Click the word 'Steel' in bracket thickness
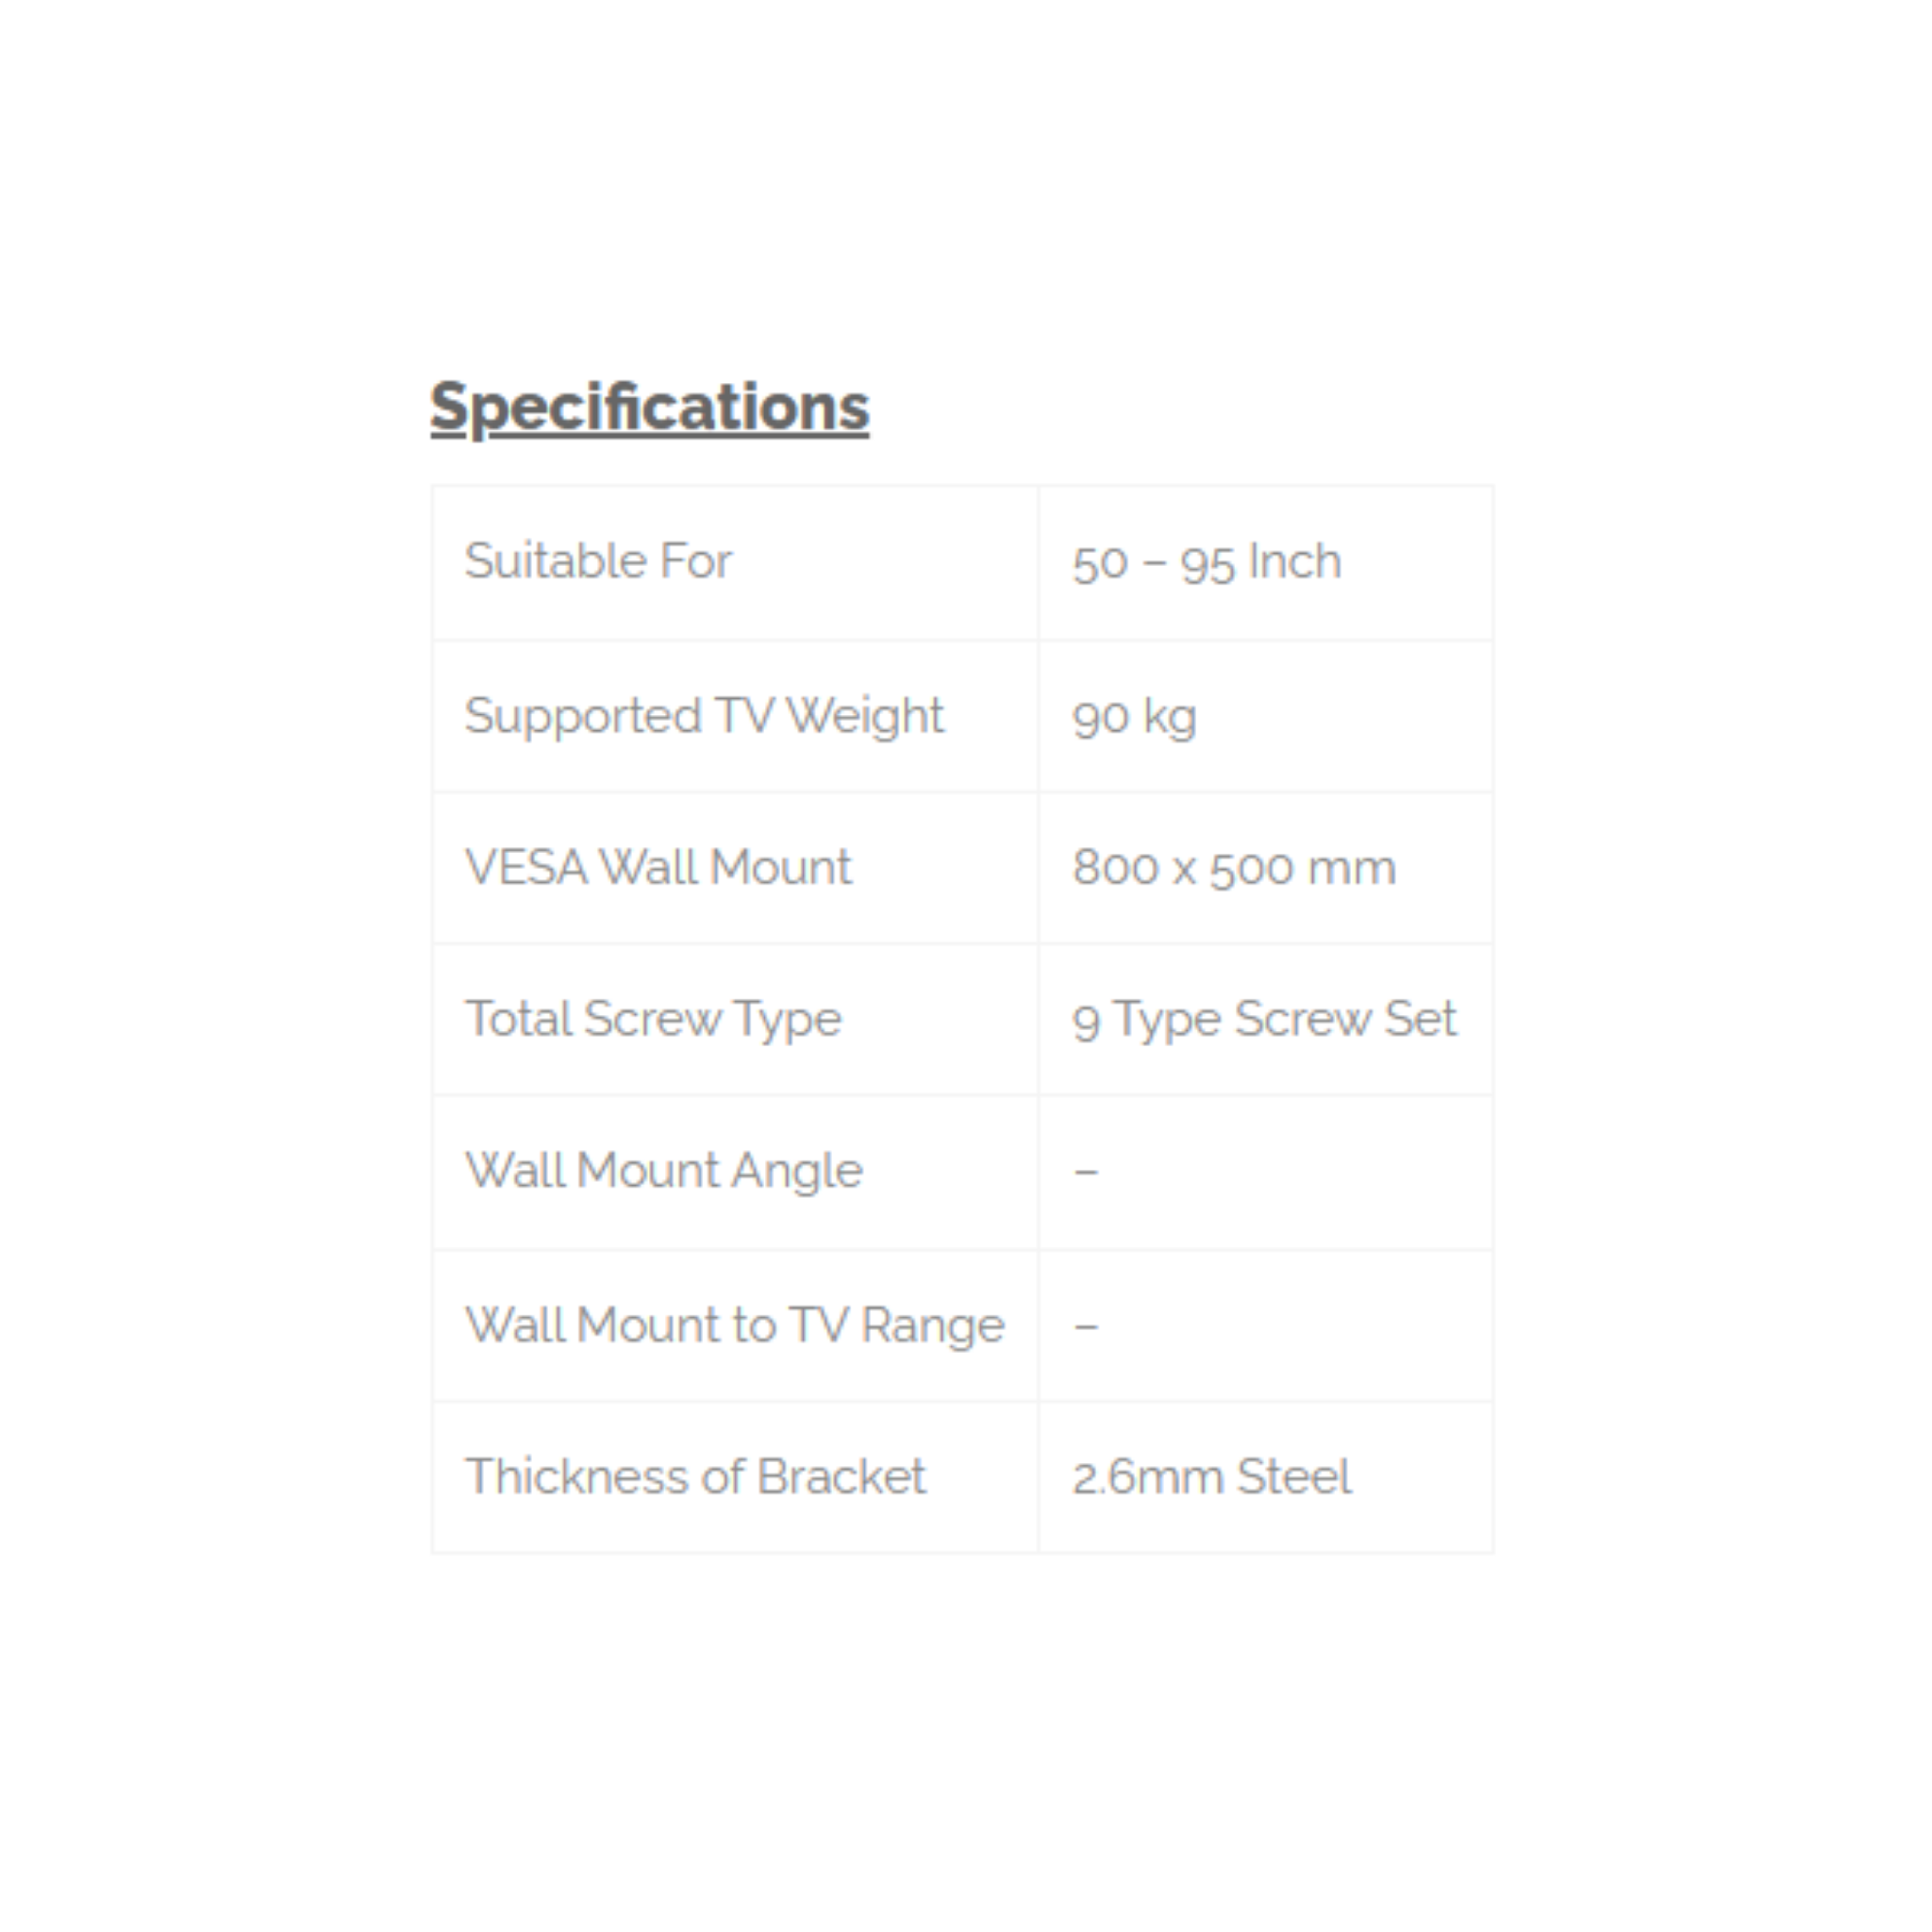The height and width of the screenshot is (1932, 1932). 1293,1477
